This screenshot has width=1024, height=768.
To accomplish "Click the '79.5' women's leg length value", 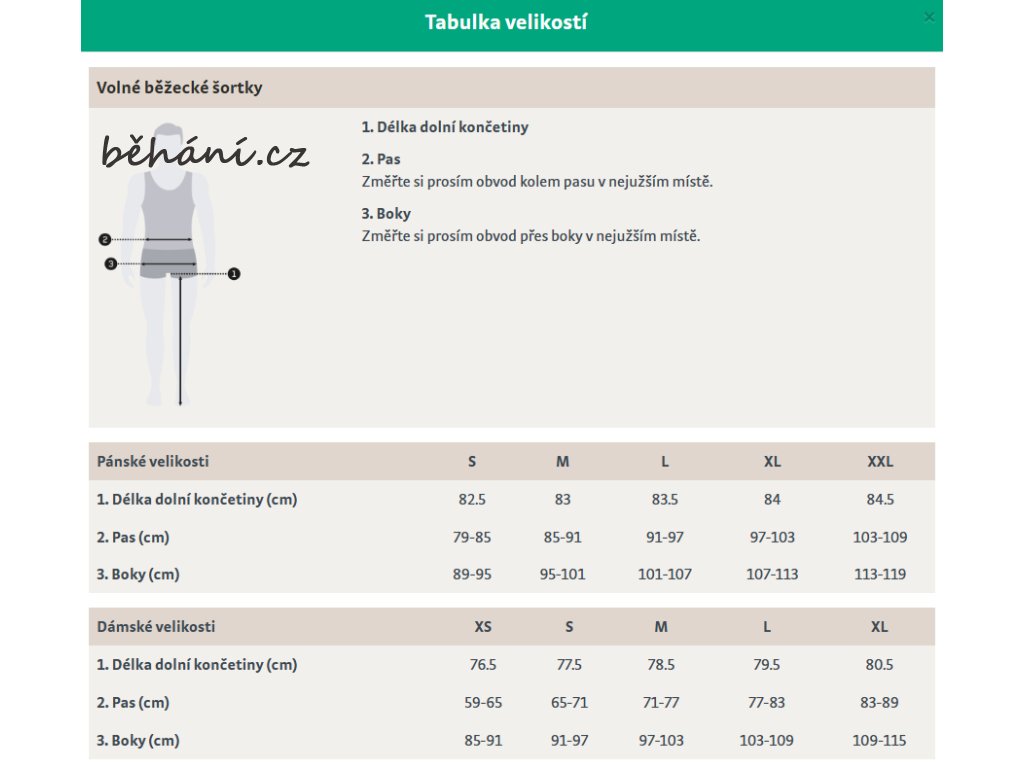I will click(767, 665).
